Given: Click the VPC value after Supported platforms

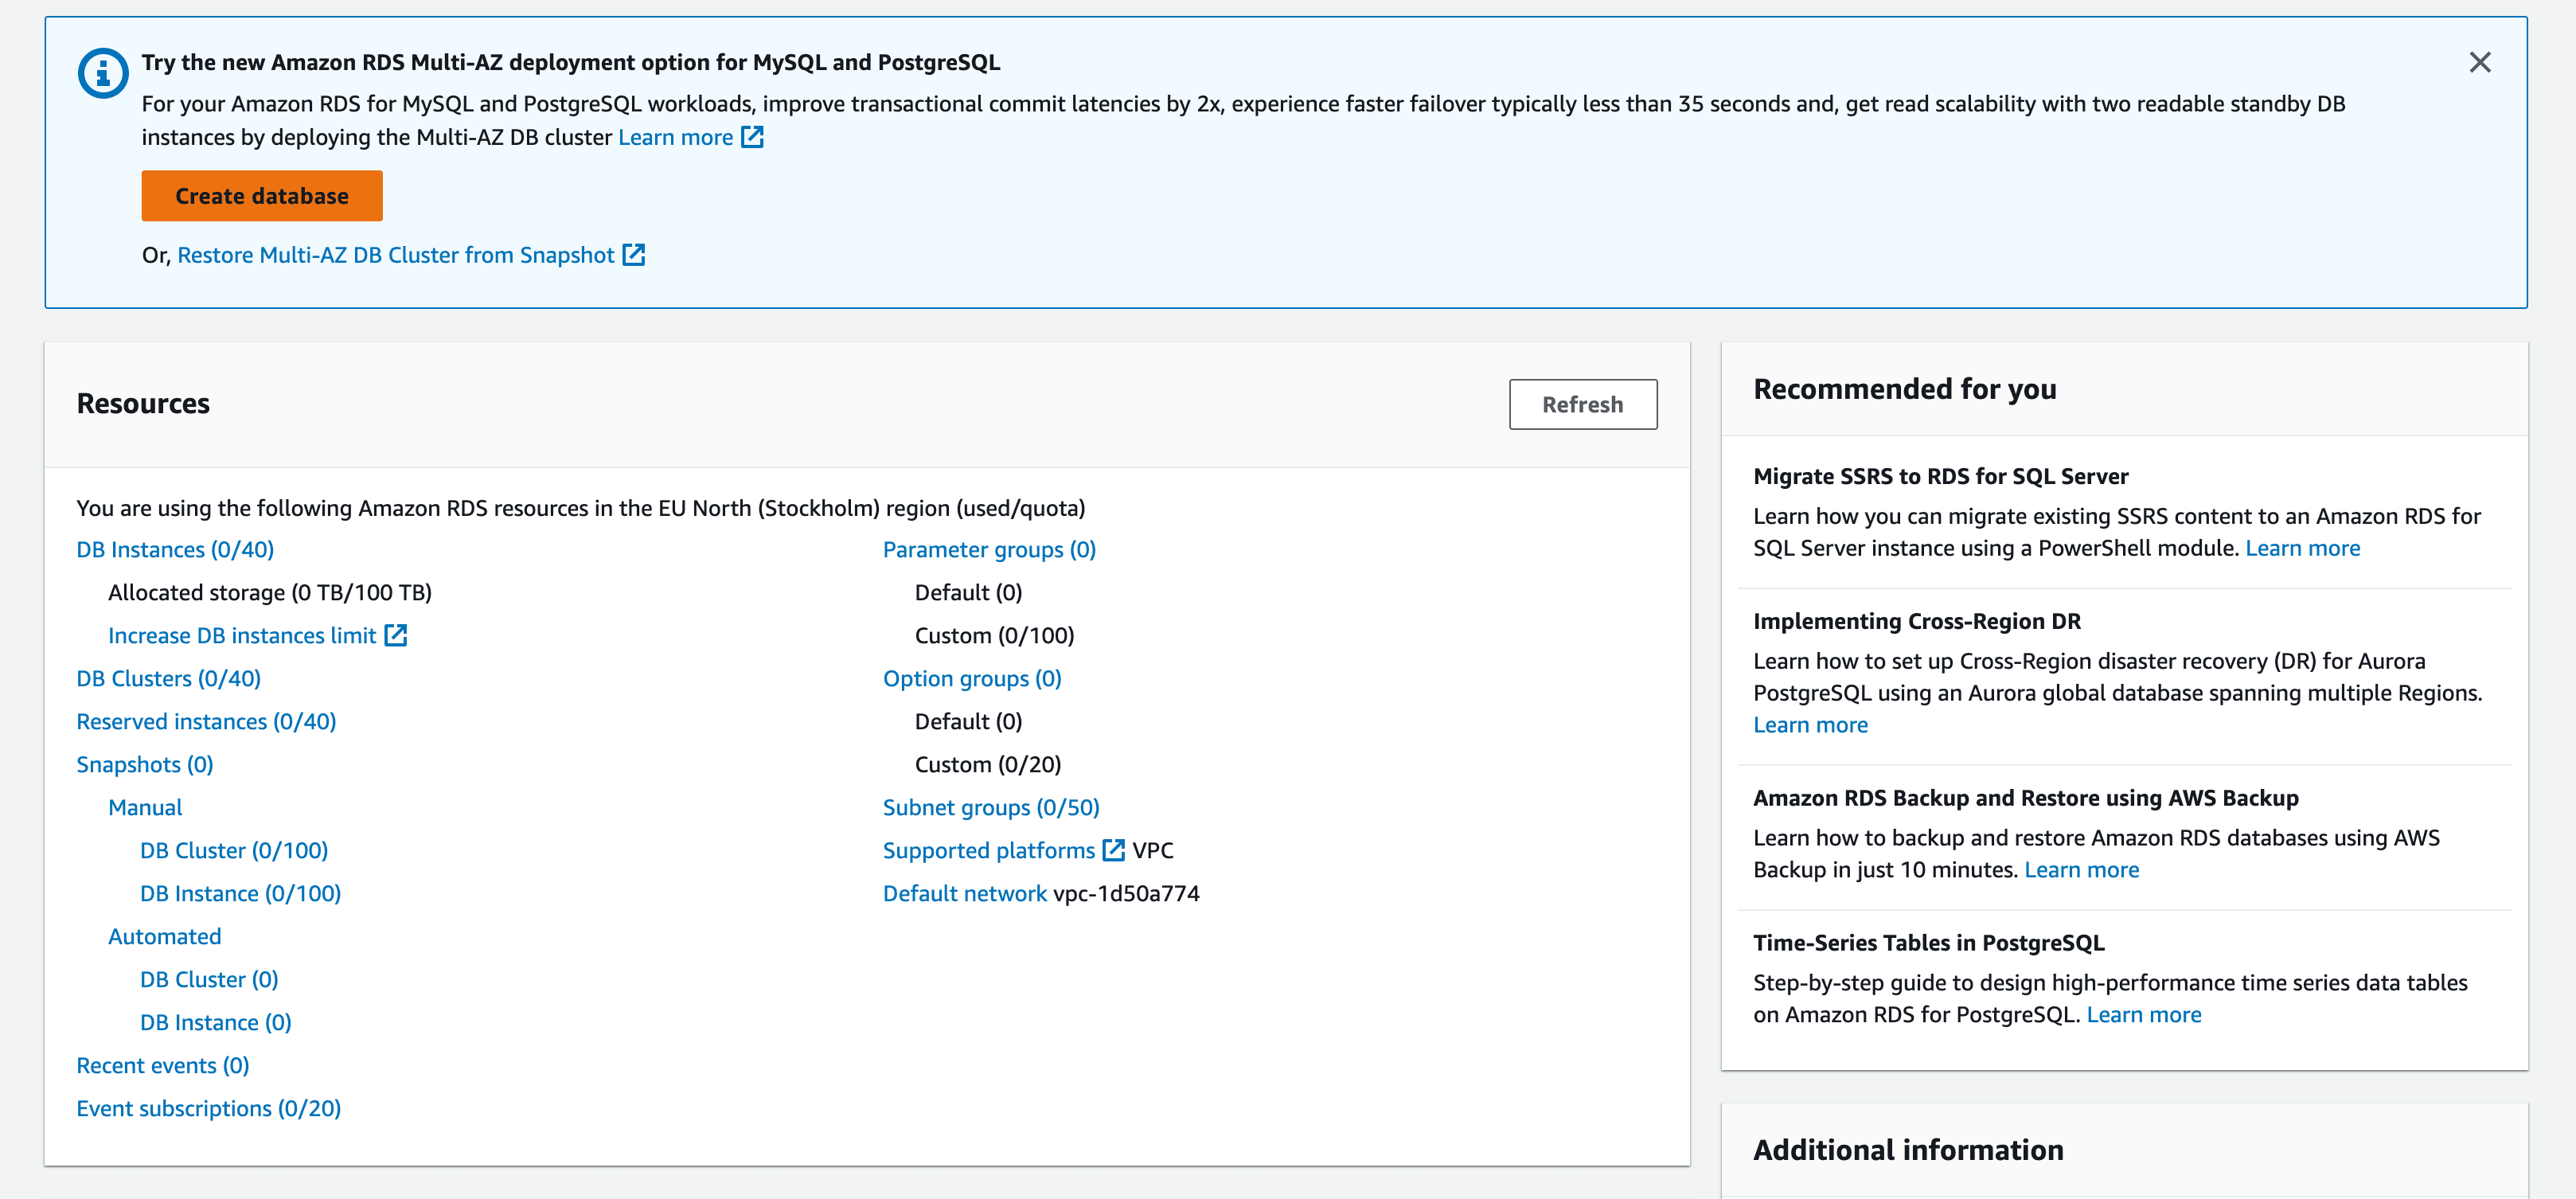Looking at the screenshot, I should (1153, 850).
